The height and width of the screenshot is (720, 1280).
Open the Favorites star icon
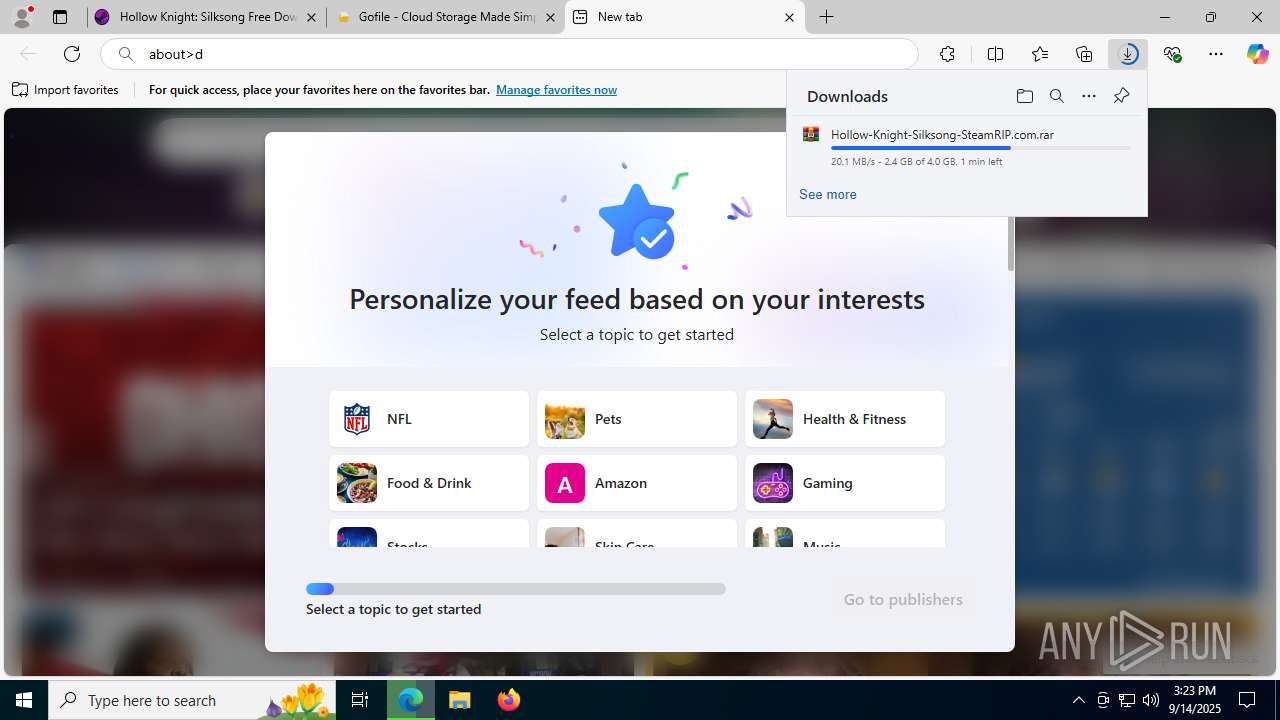[x=1040, y=54]
